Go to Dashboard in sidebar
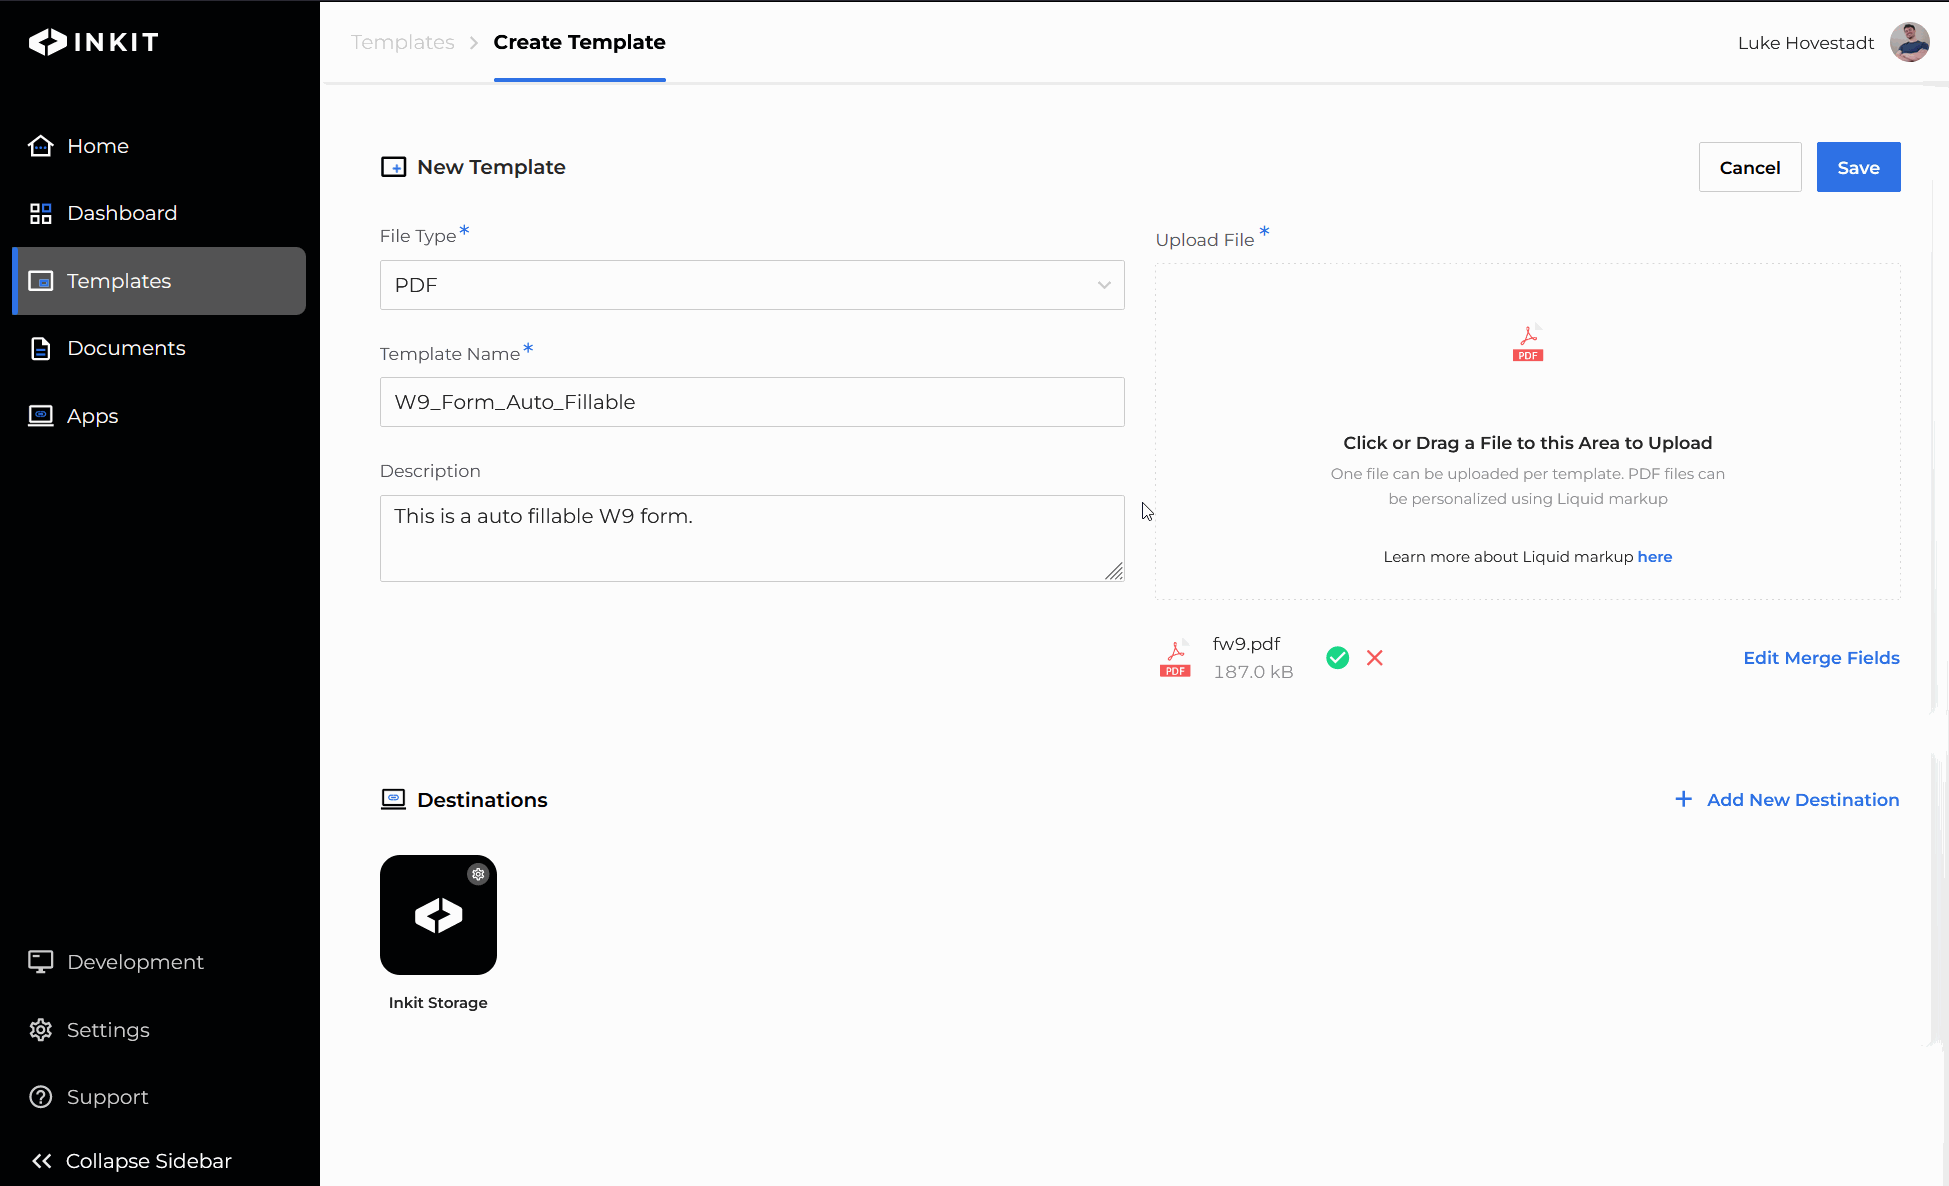 (121, 213)
